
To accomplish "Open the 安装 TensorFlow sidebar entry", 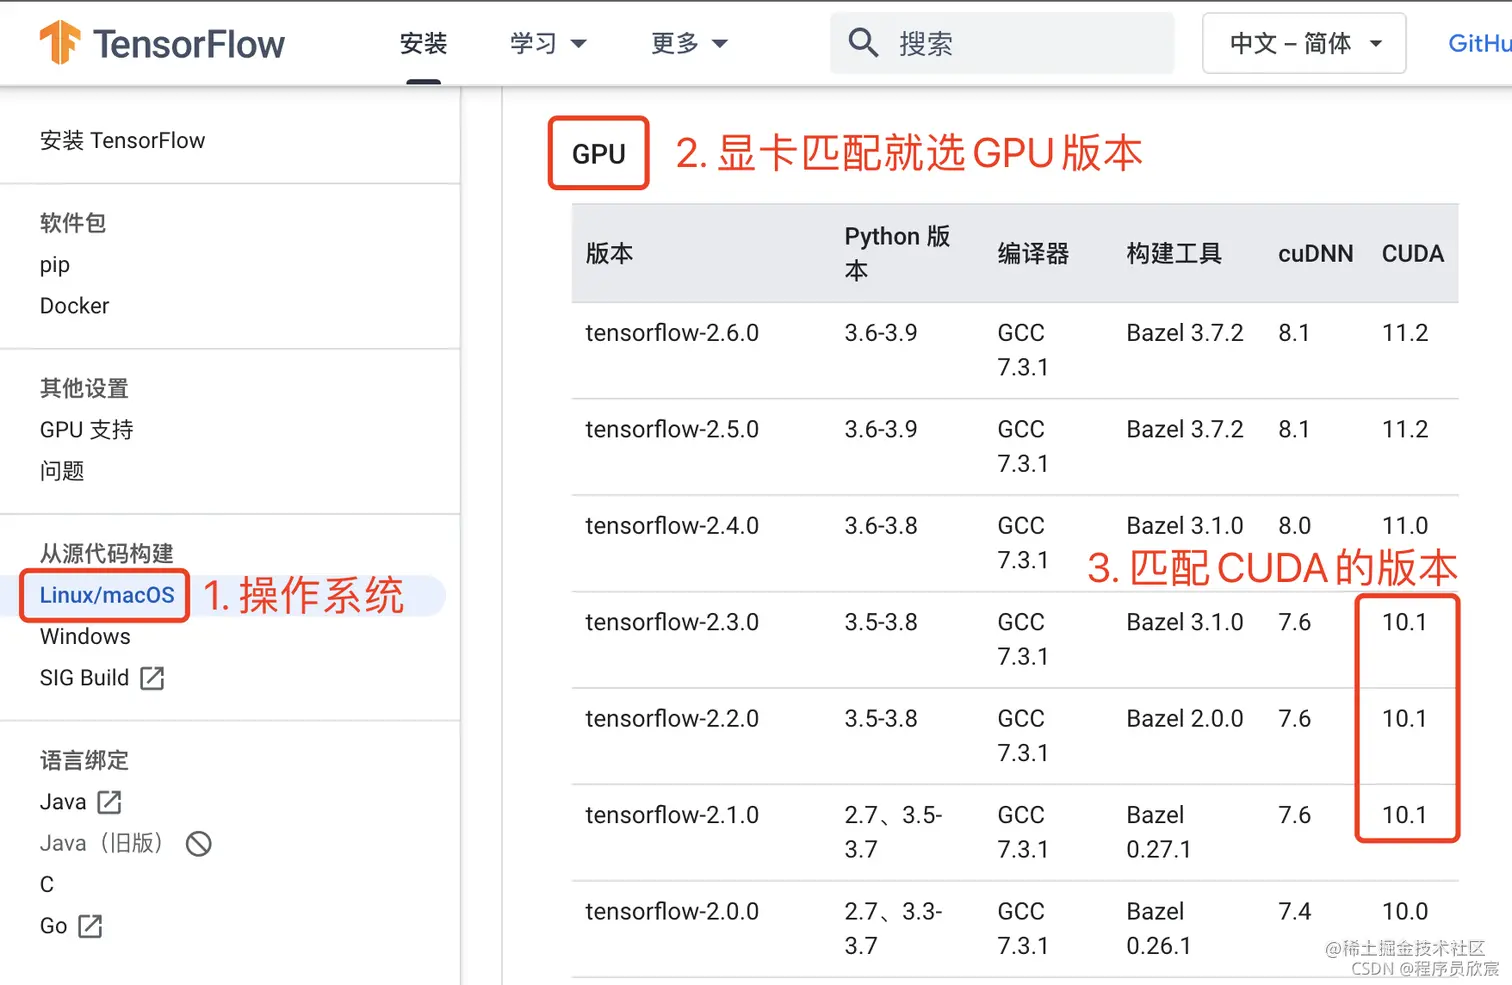I will (122, 140).
